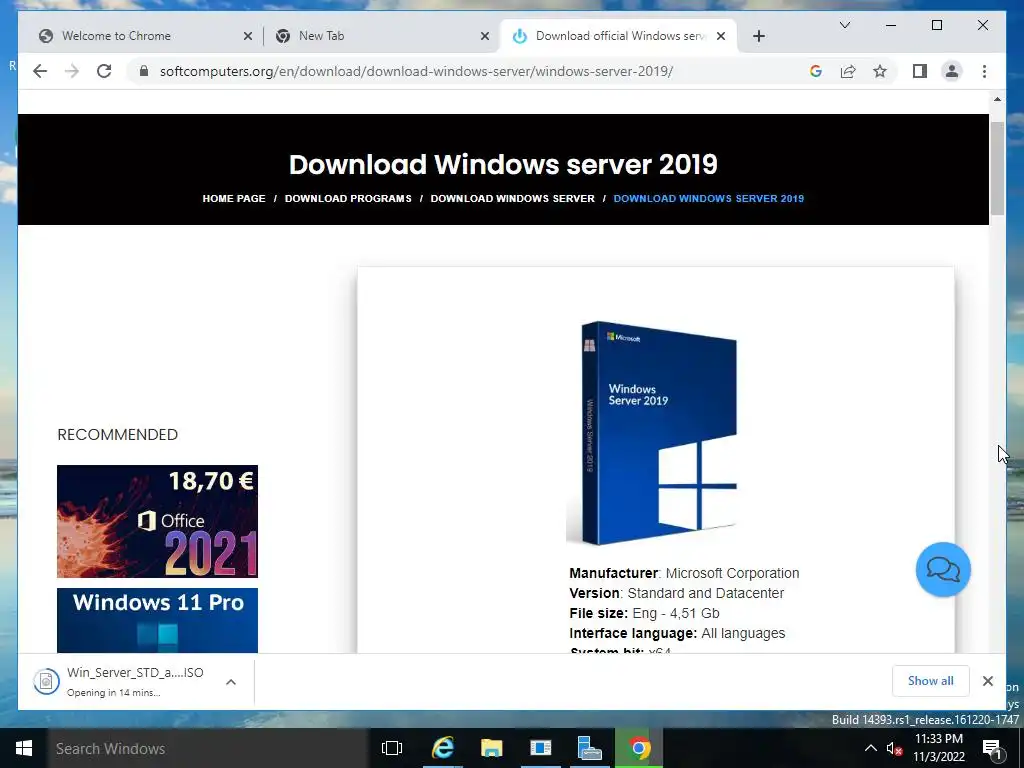This screenshot has width=1024, height=768.
Task: Click the scrollbar up arrow
Action: tap(997, 99)
